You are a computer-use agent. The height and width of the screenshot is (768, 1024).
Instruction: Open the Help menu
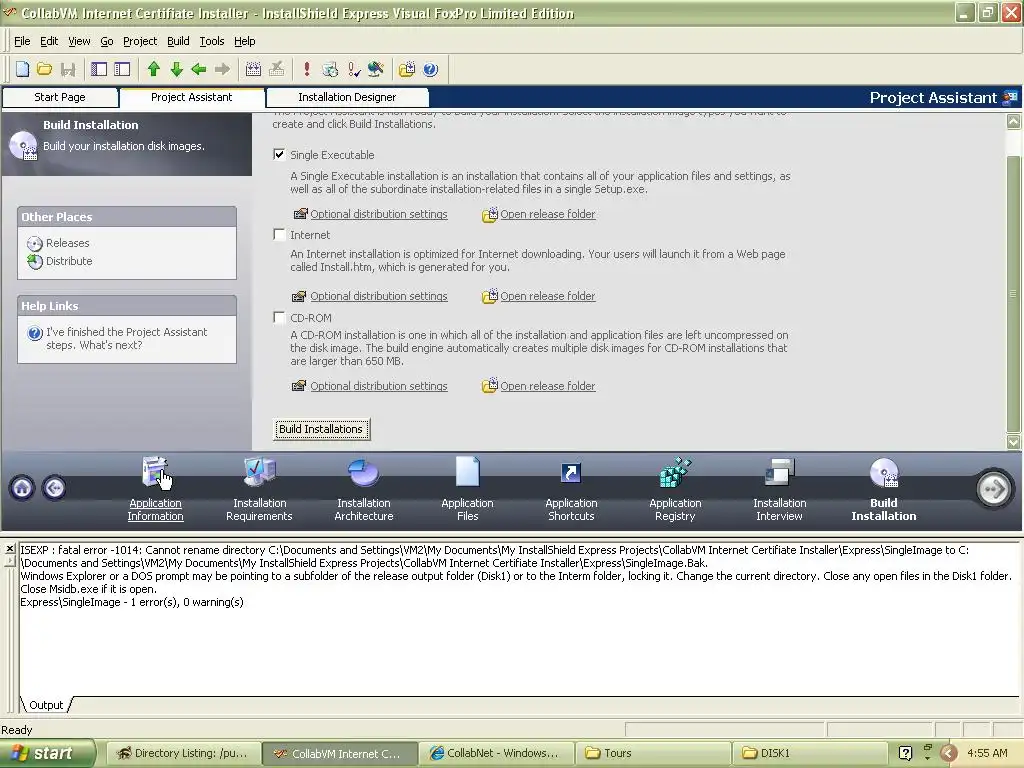pos(245,41)
